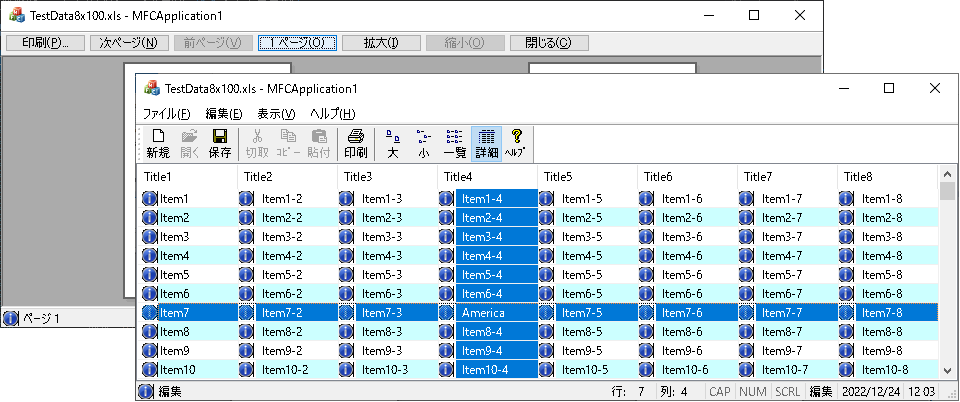Click the info icon beside Item10
The height and width of the screenshot is (402, 960).
(x=150, y=370)
